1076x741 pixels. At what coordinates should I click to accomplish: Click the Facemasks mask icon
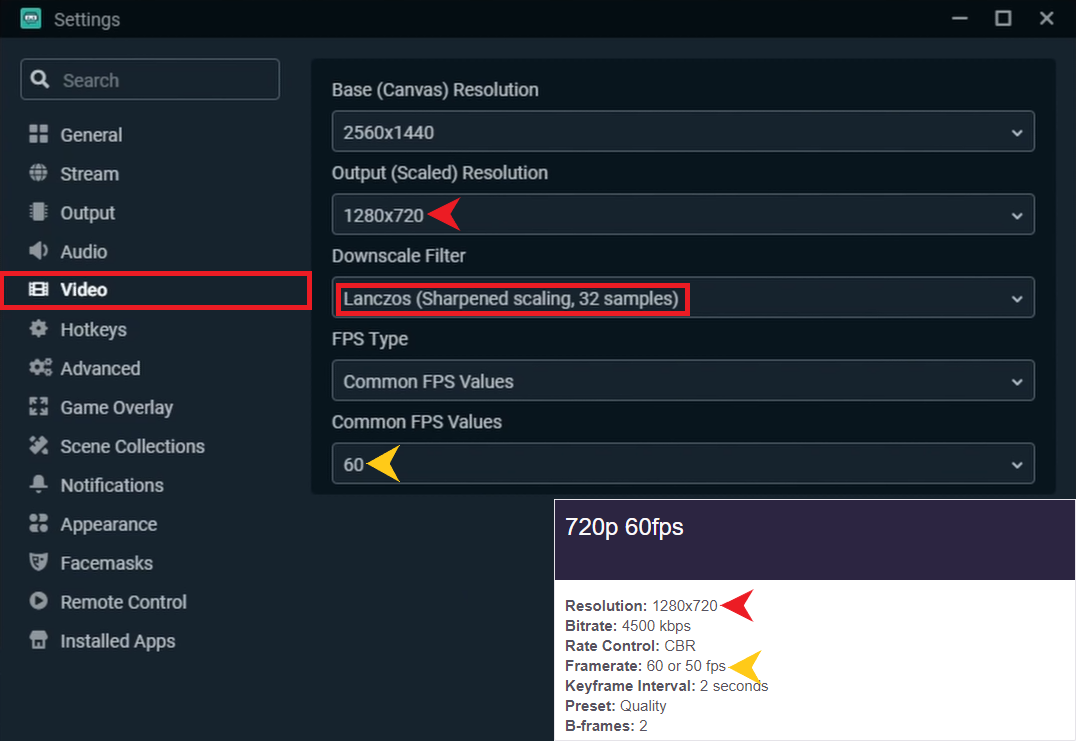click(38, 562)
